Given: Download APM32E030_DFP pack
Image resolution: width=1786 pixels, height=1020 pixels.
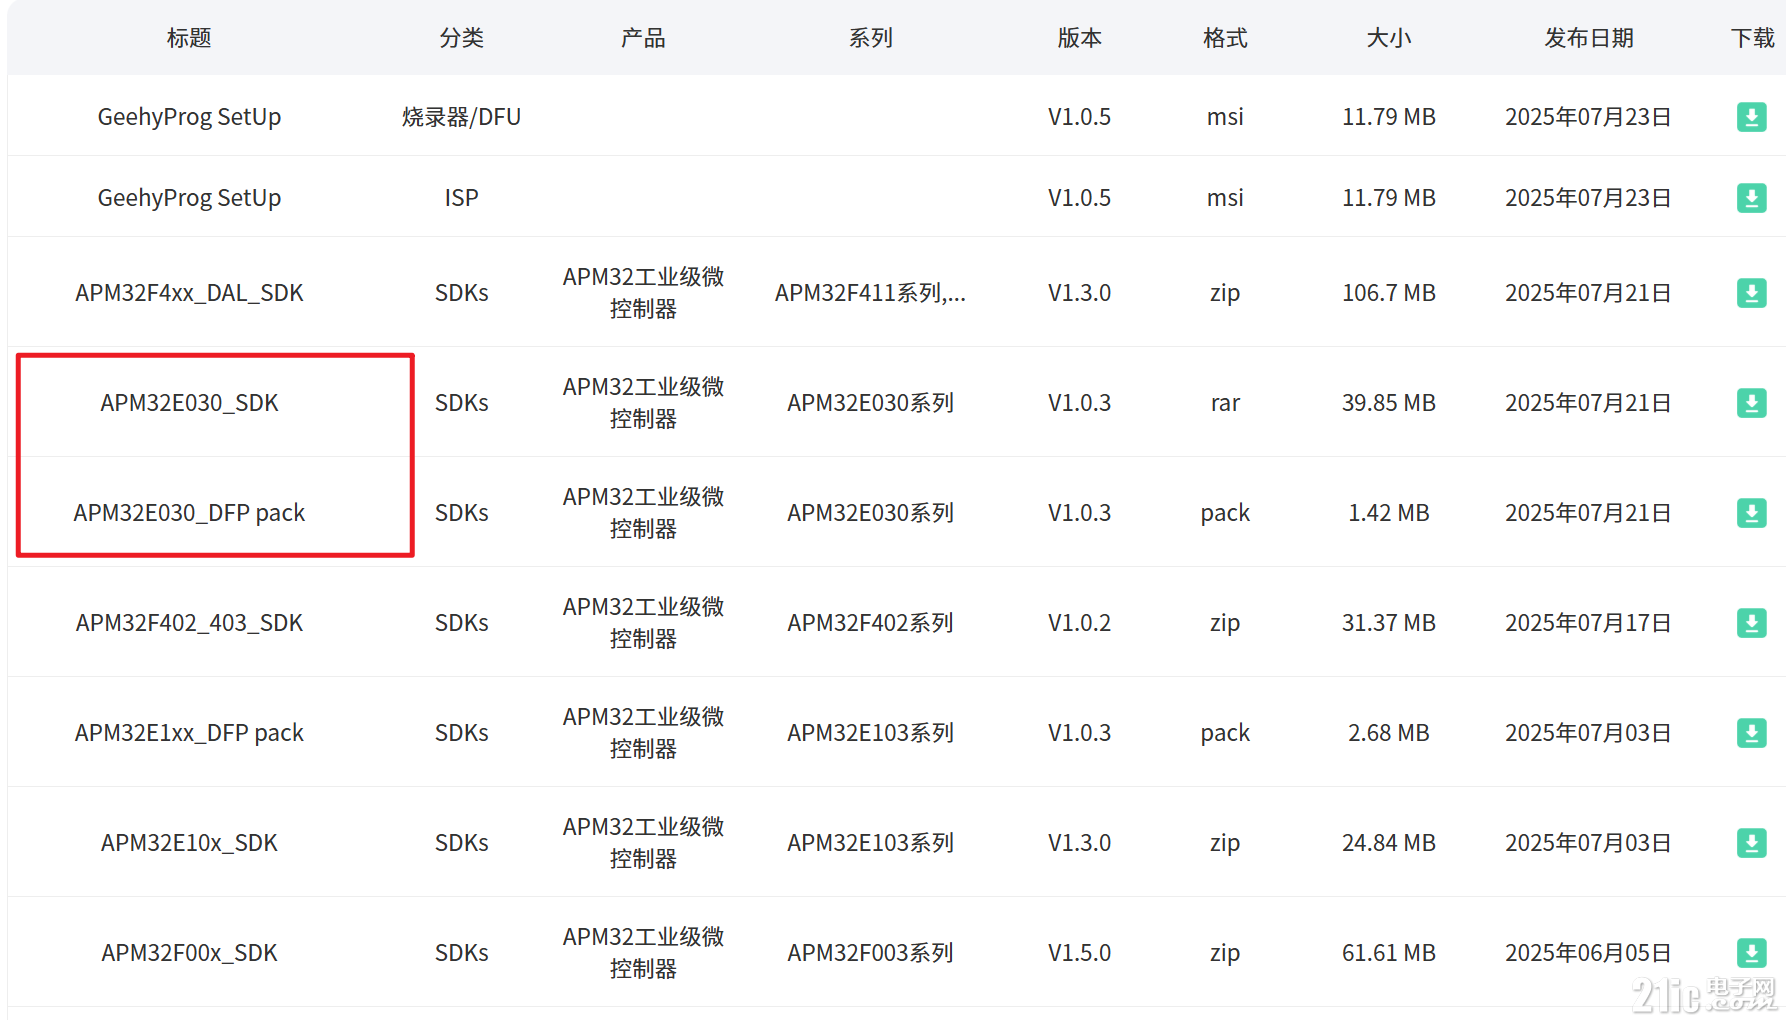Looking at the screenshot, I should point(1751,513).
